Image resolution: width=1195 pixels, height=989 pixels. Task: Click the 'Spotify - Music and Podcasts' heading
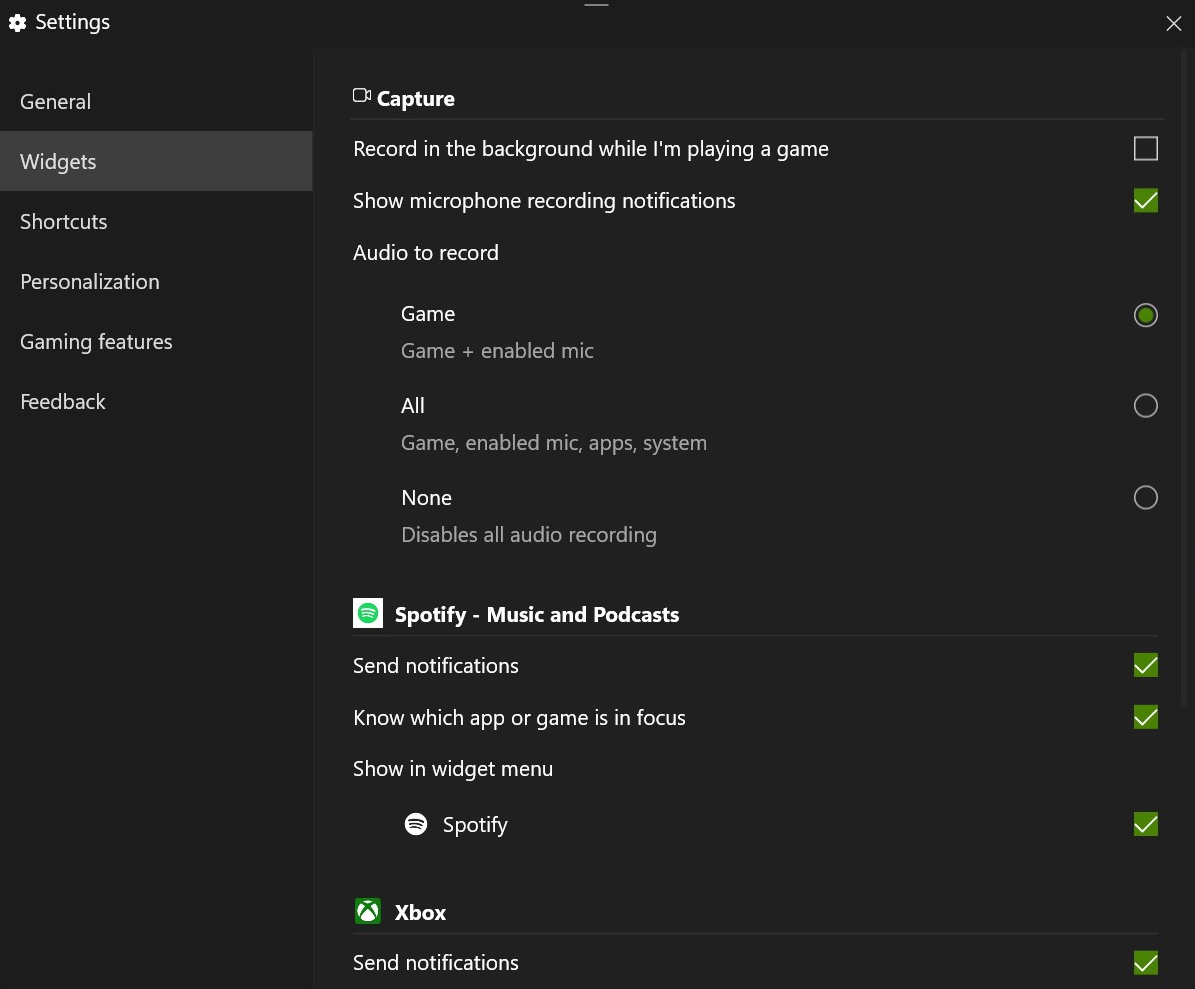point(537,615)
